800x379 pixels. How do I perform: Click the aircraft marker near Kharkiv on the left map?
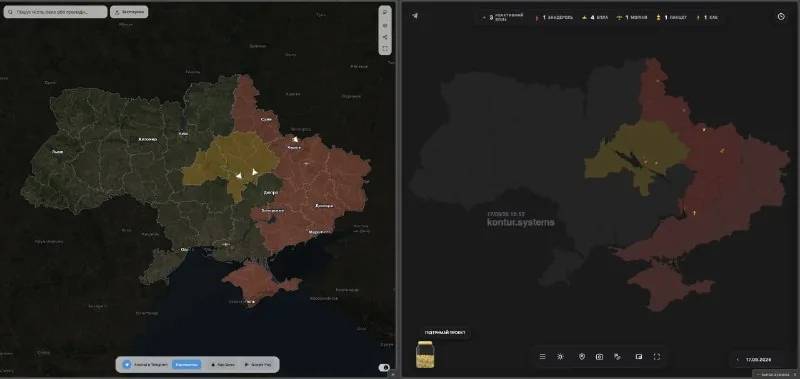coord(295,139)
